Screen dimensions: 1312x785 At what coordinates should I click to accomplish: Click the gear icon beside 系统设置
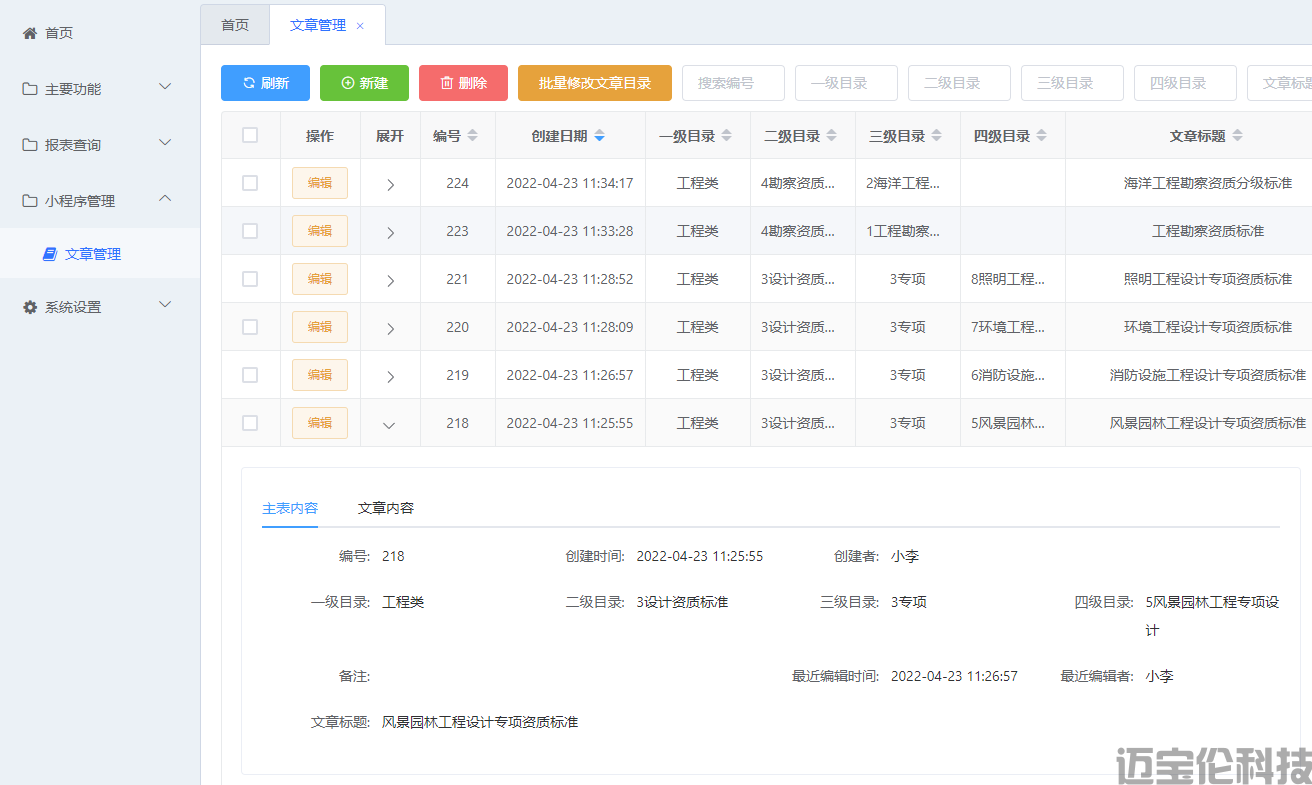click(x=30, y=307)
